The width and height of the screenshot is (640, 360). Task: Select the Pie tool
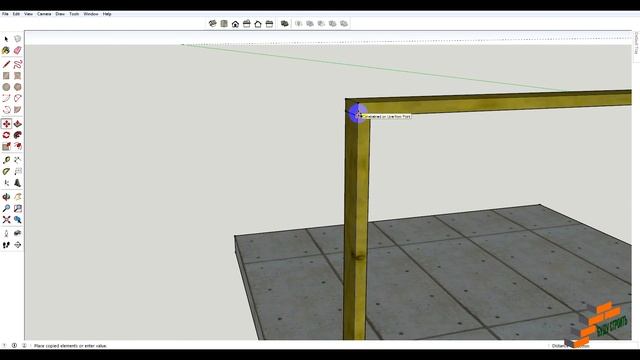(x=18, y=110)
